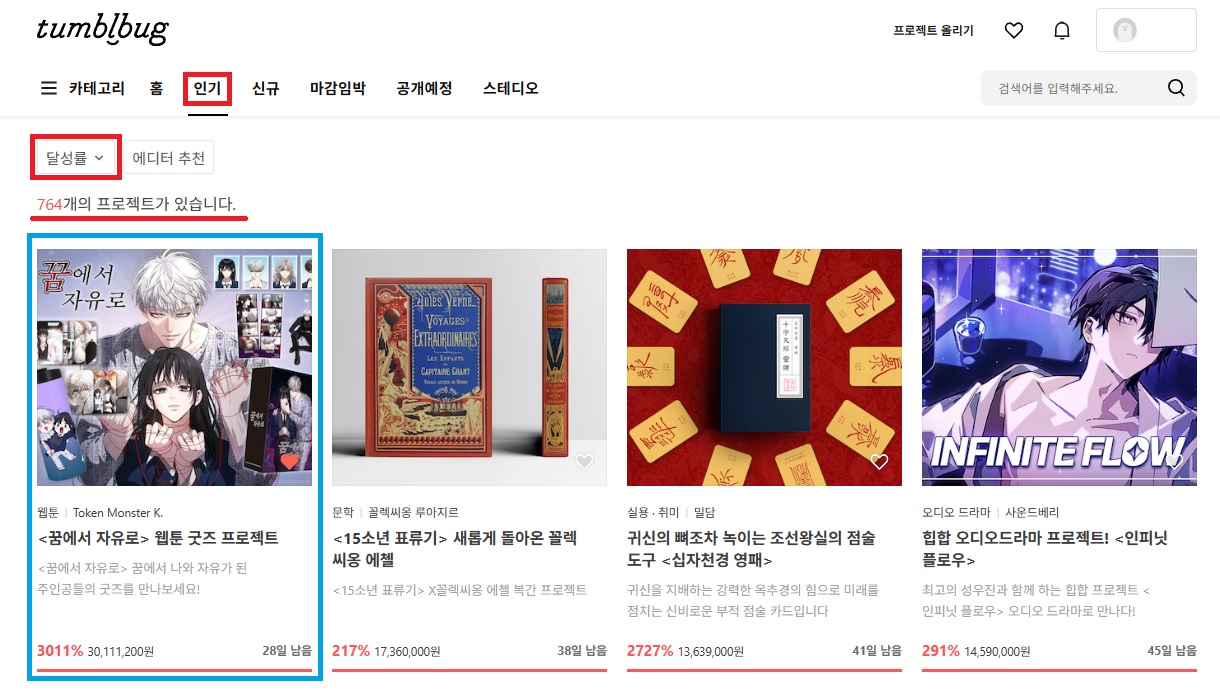This screenshot has height=690, width=1220.
Task: Toggle heart on 15소년 표류기 thumbnail
Action: coord(585,462)
